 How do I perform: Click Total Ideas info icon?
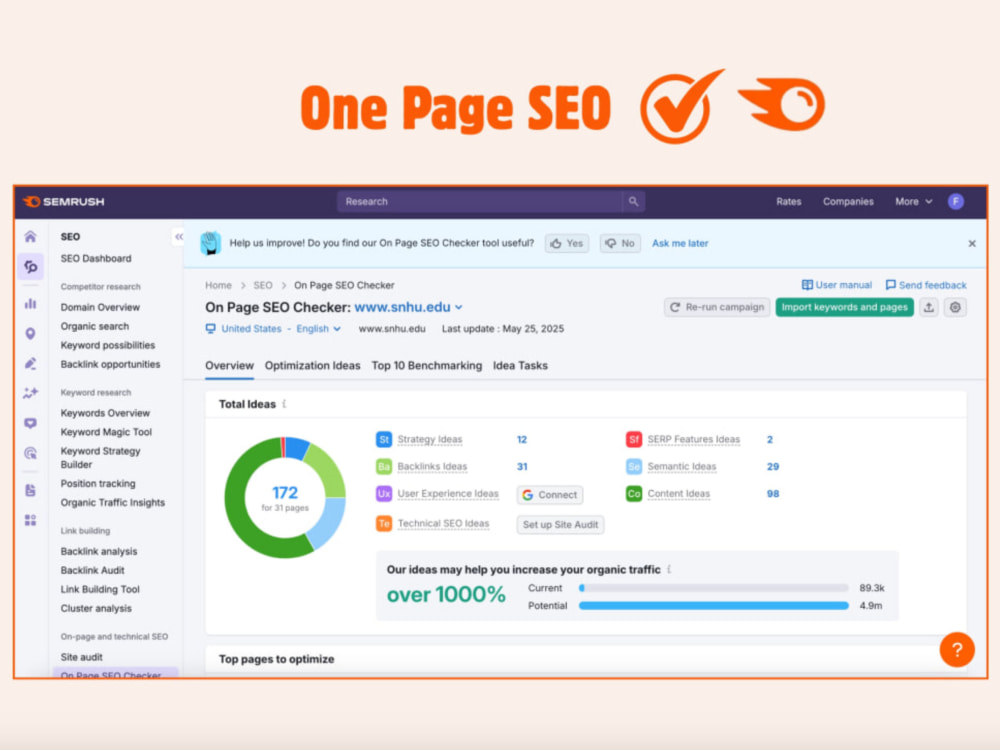tap(284, 404)
